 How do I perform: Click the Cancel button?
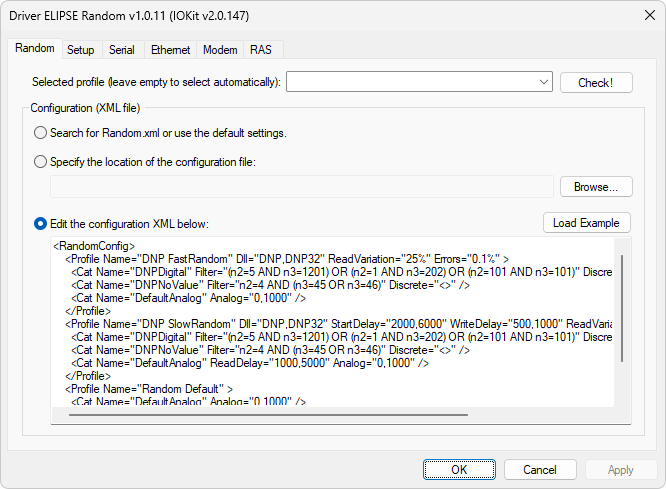[540, 469]
